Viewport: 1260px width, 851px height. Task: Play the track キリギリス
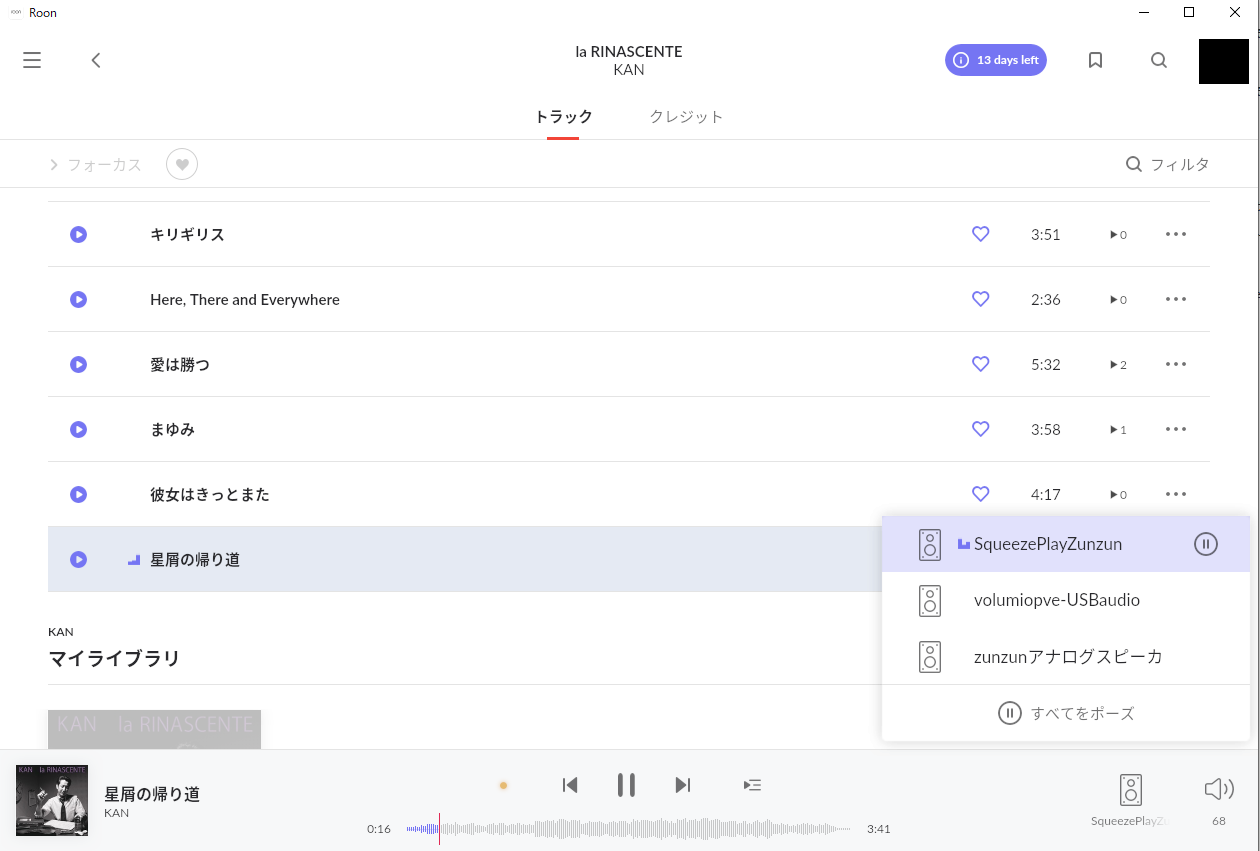[78, 234]
